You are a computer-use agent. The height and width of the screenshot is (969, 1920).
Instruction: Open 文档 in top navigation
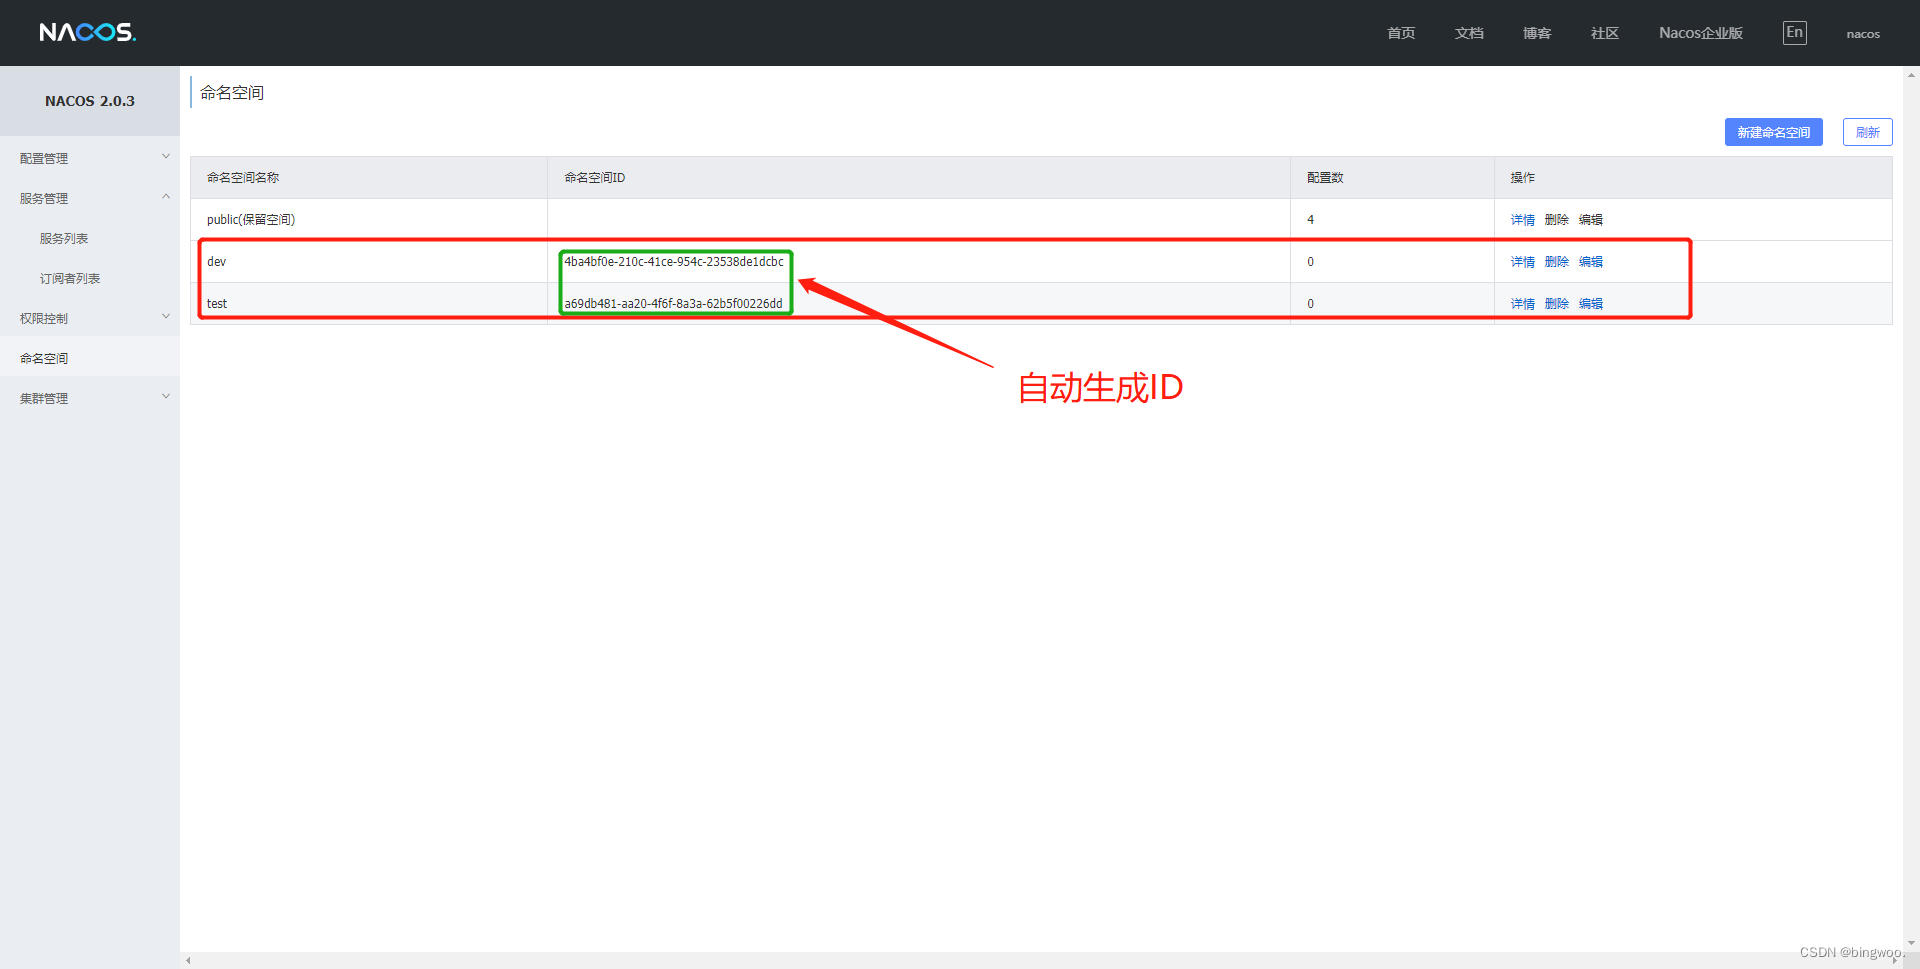1469,33
